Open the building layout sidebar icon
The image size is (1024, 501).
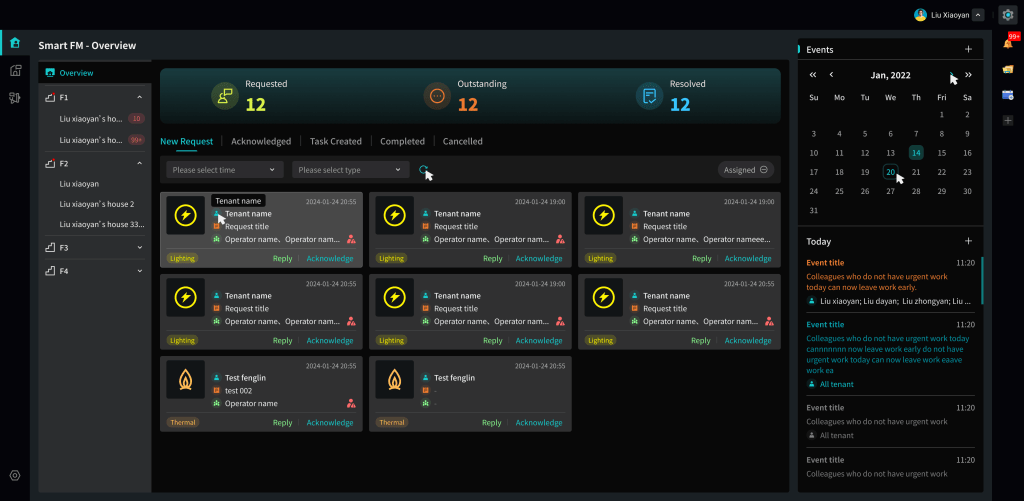15,71
